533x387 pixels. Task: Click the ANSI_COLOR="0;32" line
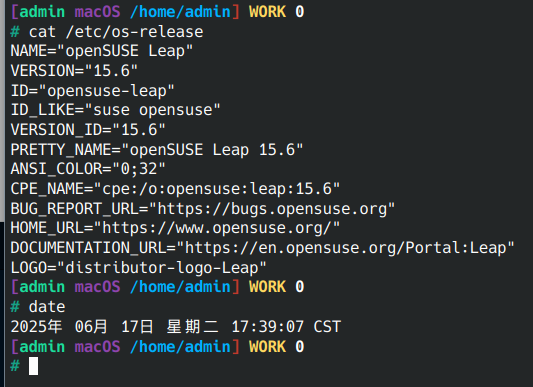pyautogui.click(x=88, y=169)
